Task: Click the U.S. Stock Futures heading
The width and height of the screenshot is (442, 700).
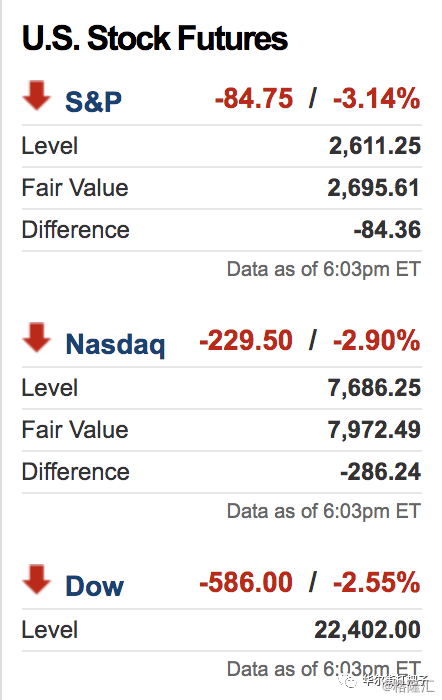Action: [x=154, y=38]
